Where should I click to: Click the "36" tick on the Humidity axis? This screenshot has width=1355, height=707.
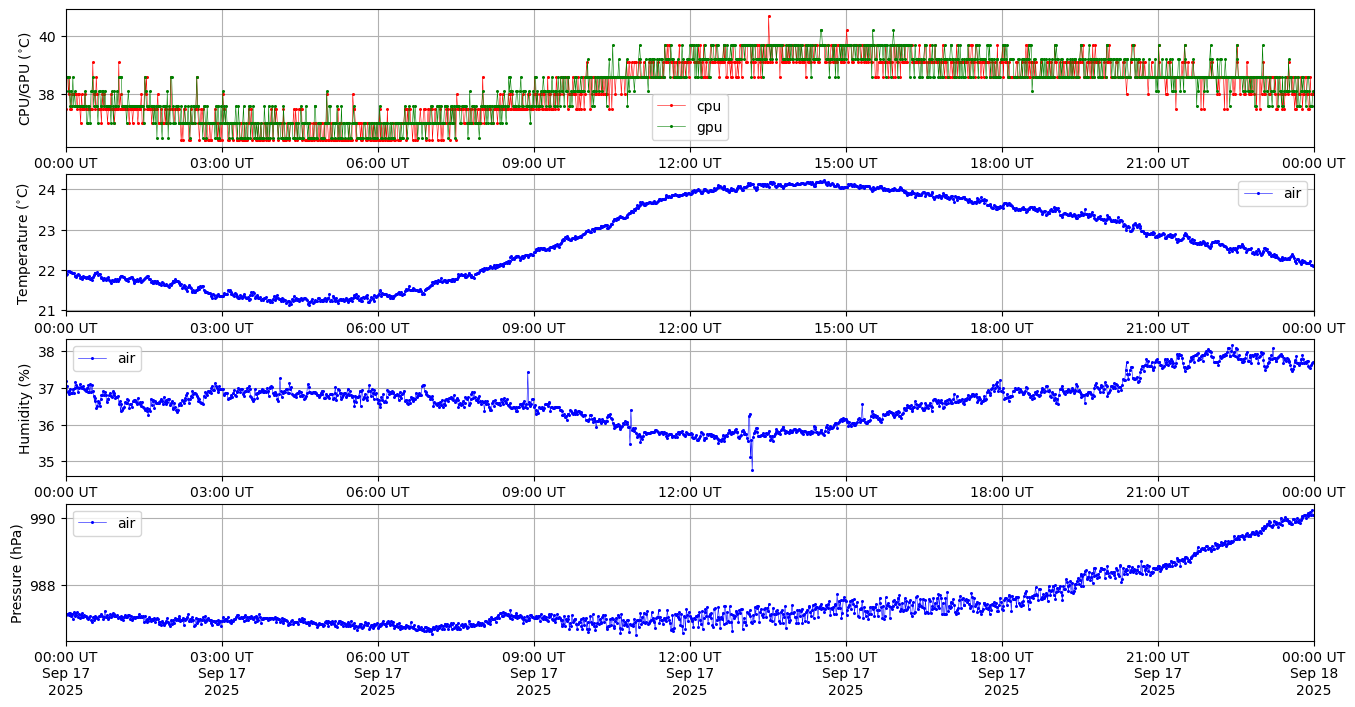[x=49, y=426]
